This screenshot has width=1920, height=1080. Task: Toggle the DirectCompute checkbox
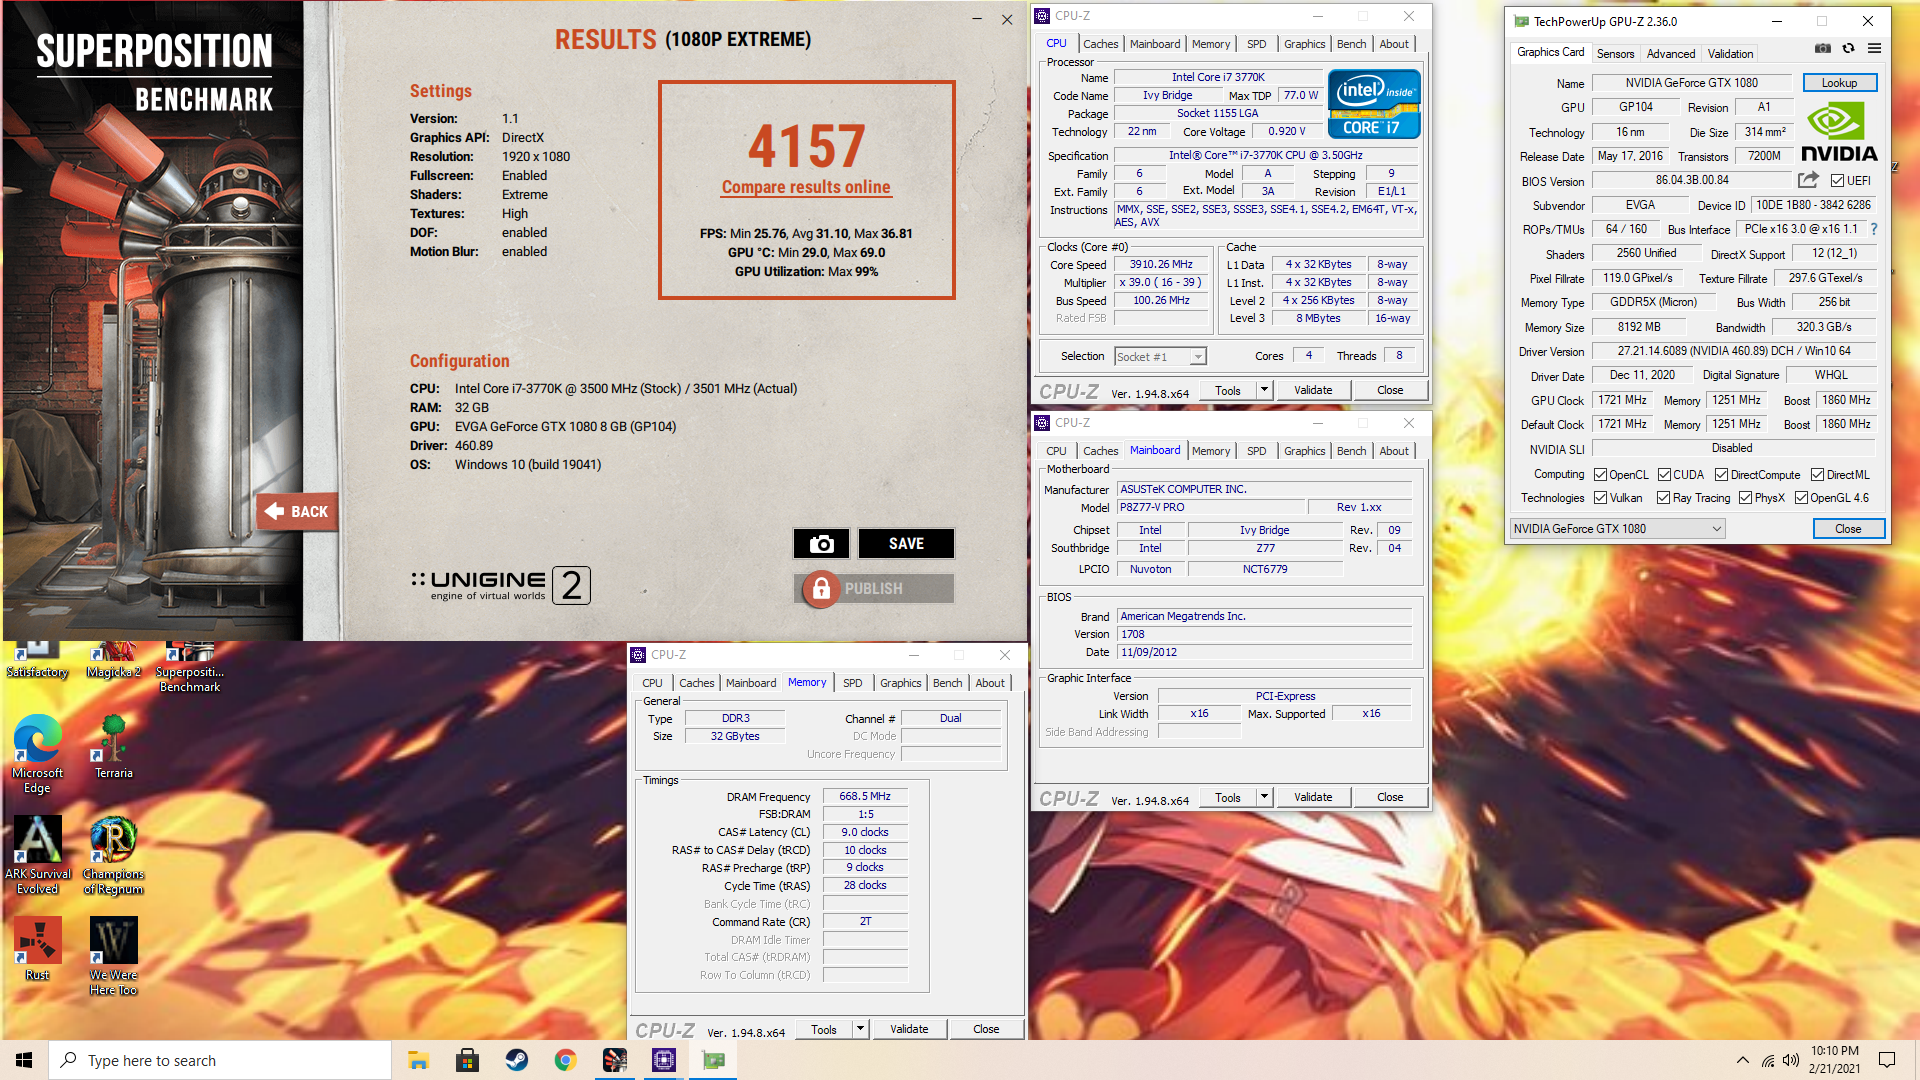(x=1721, y=475)
